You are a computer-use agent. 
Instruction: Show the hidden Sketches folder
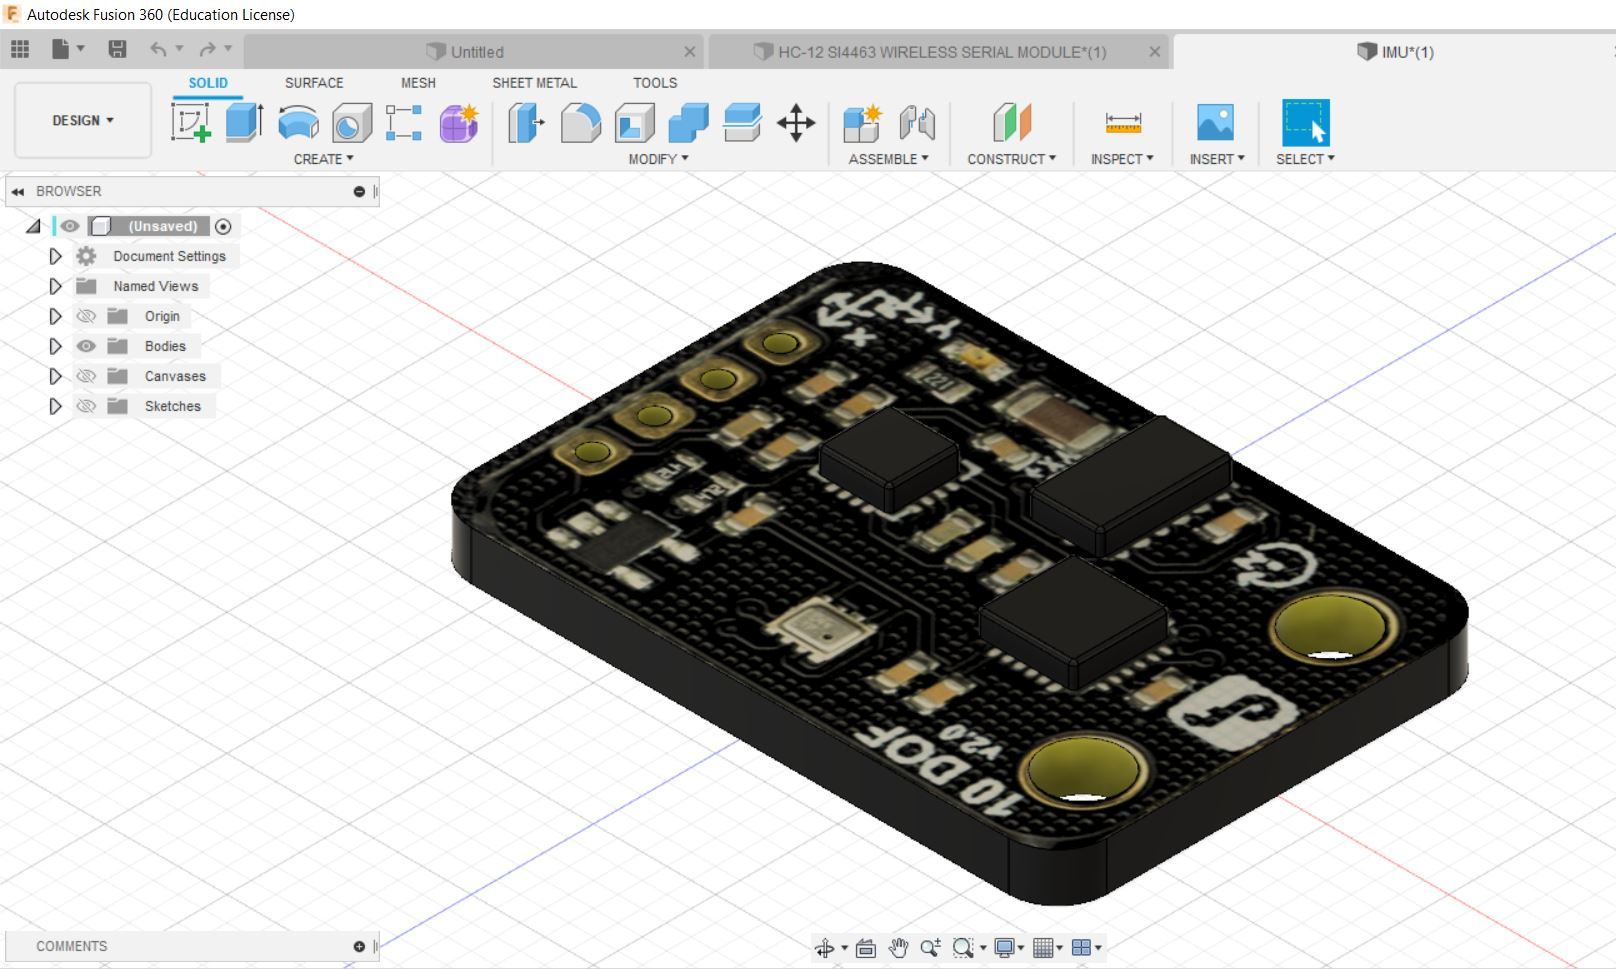tap(86, 406)
